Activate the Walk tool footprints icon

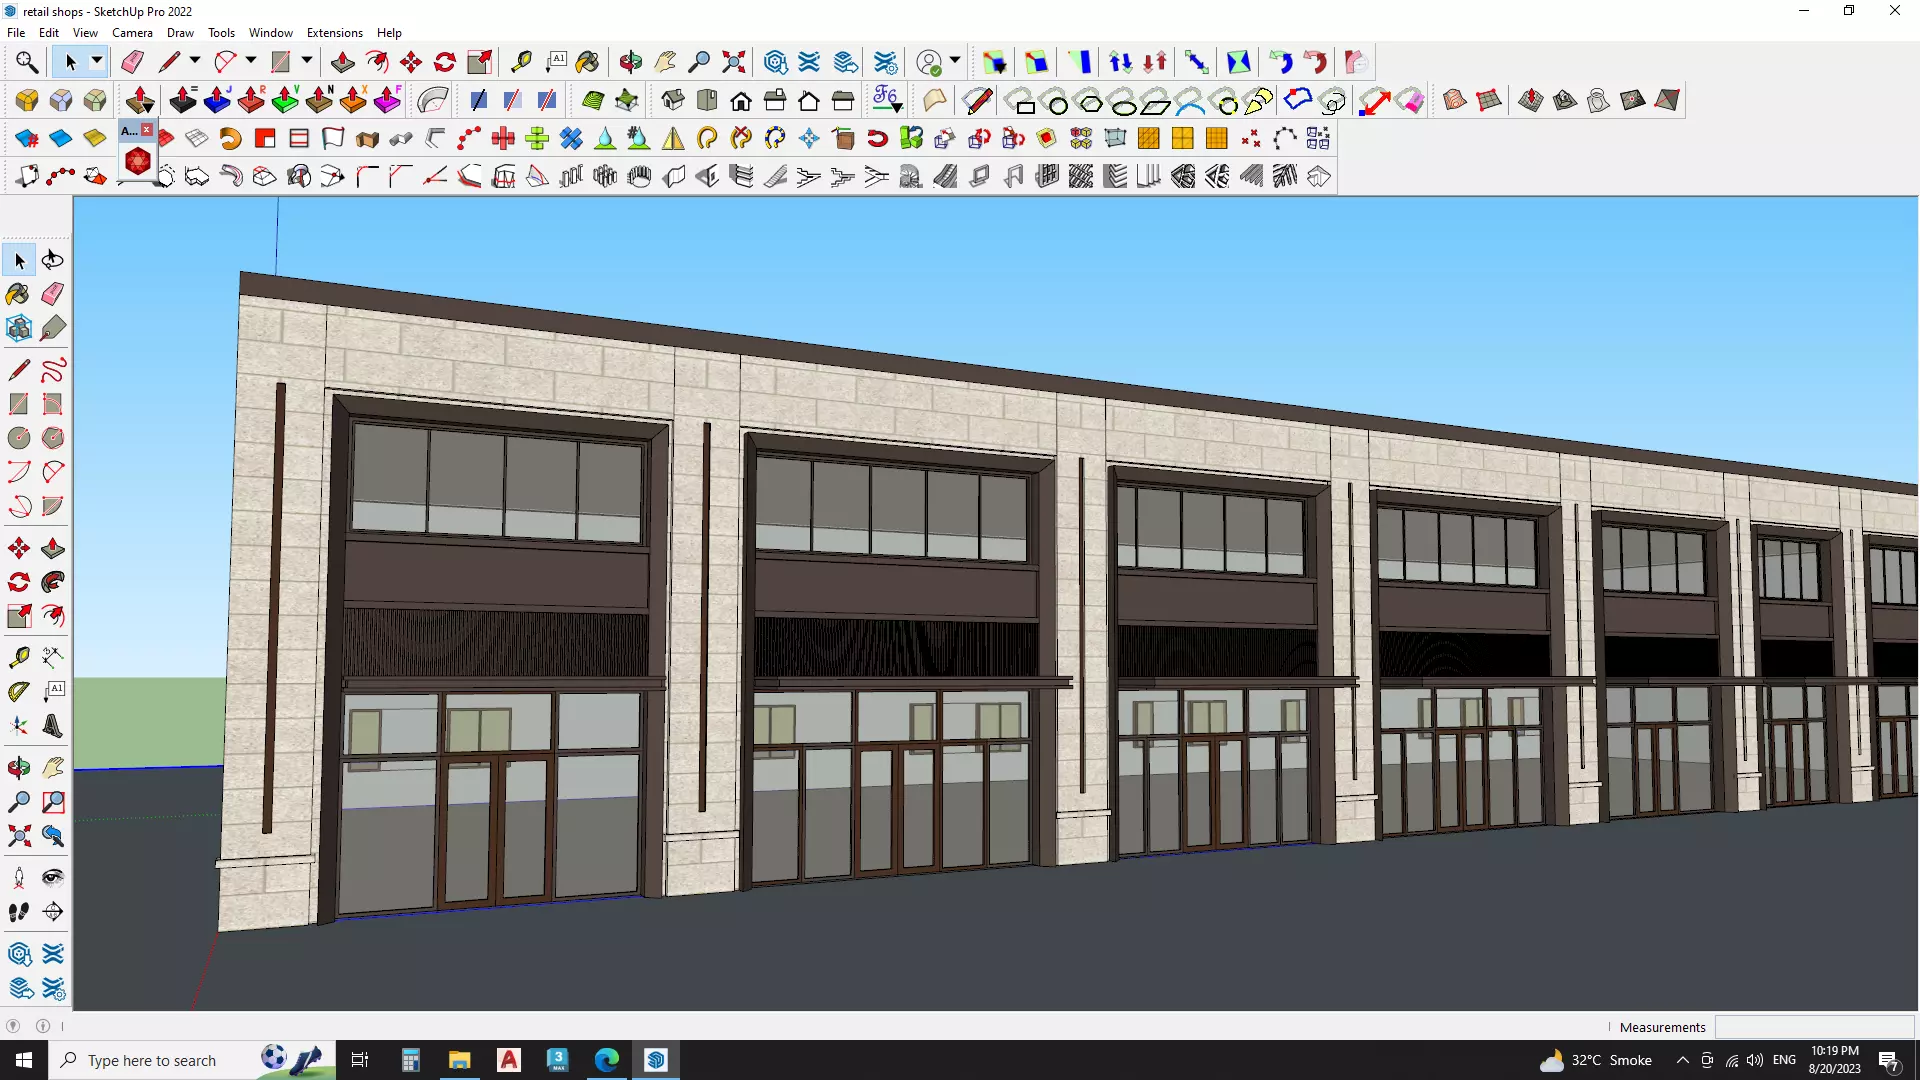coord(18,912)
